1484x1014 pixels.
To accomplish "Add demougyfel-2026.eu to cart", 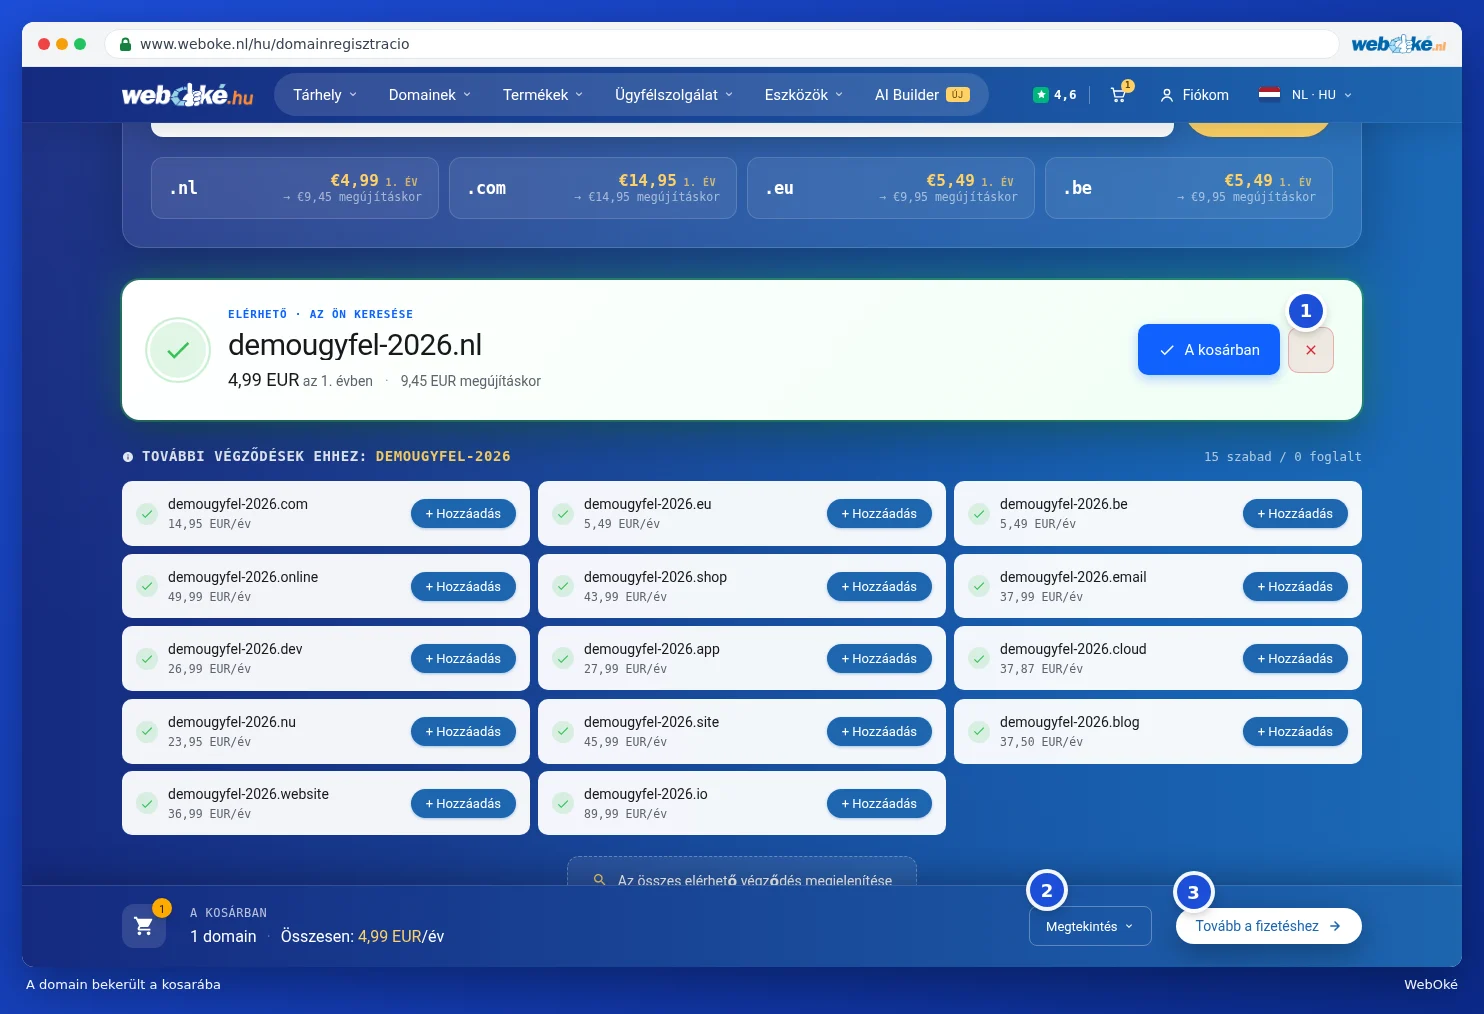I will point(879,514).
